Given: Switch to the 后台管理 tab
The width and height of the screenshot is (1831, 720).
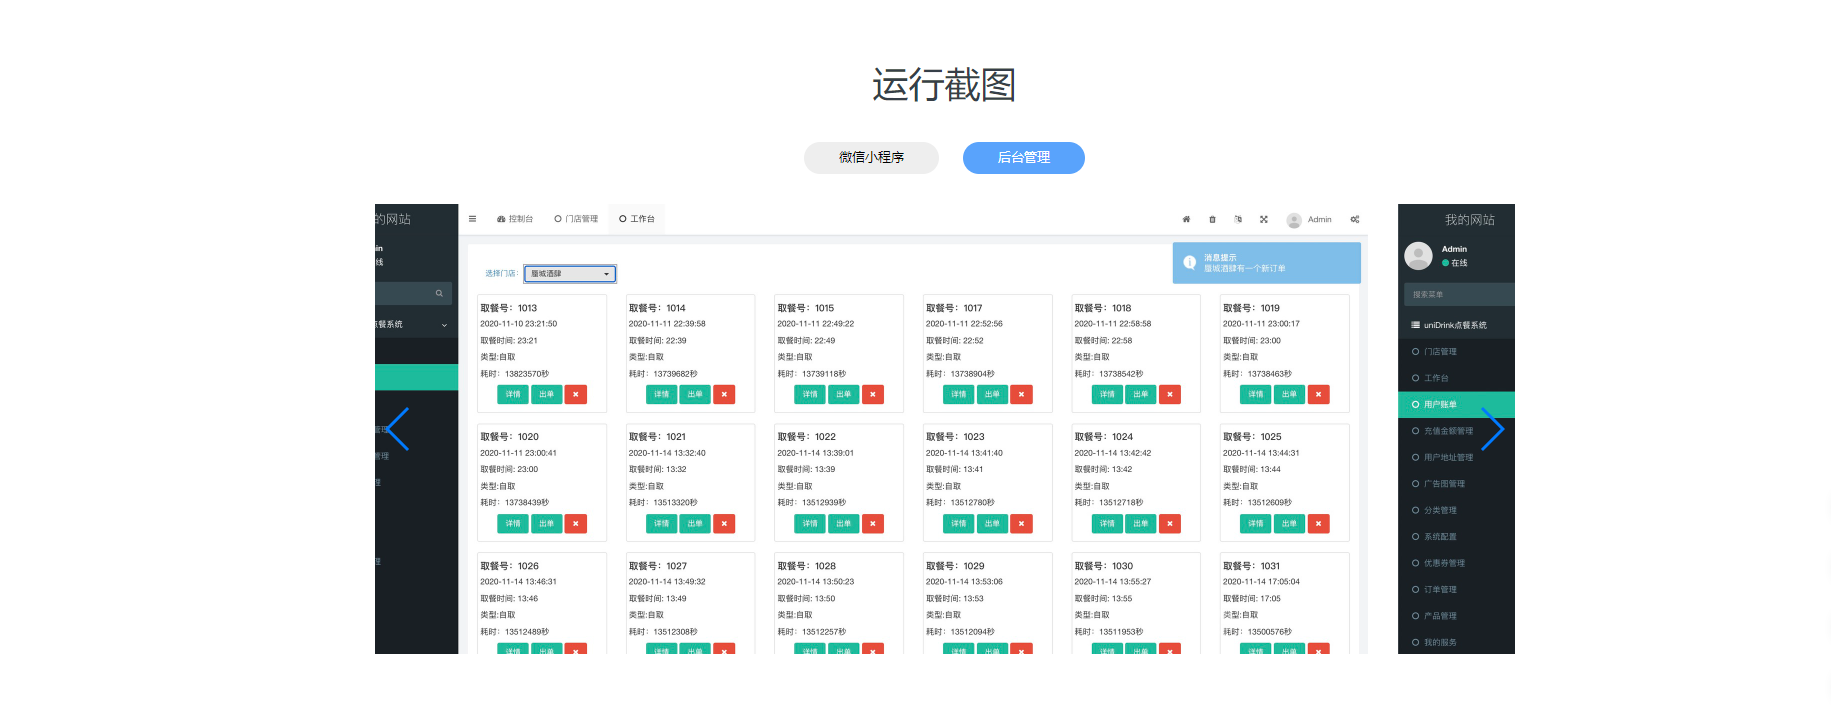Looking at the screenshot, I should [x=1023, y=157].
